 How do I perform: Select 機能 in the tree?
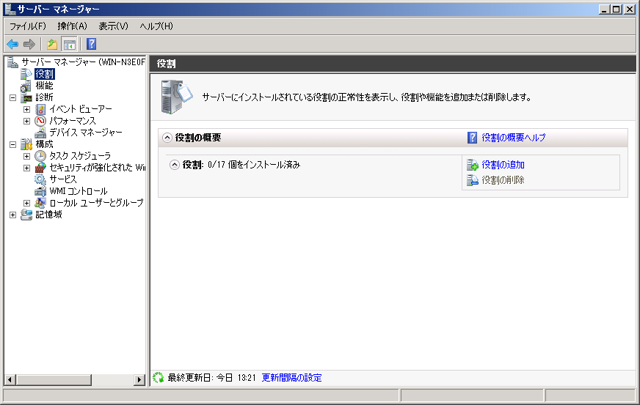[44, 86]
